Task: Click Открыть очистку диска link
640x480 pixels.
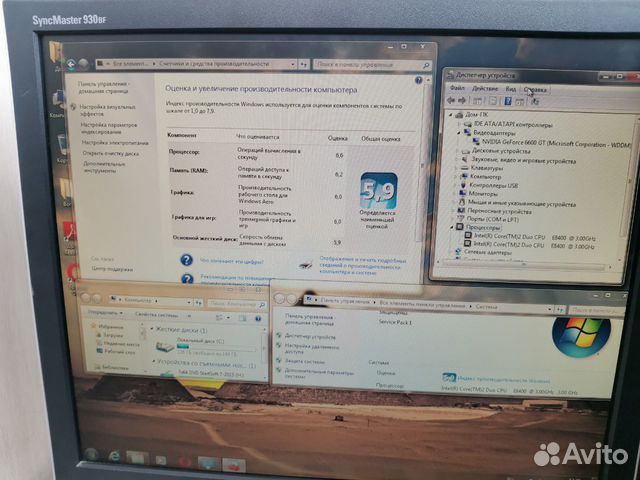Action: pos(111,153)
